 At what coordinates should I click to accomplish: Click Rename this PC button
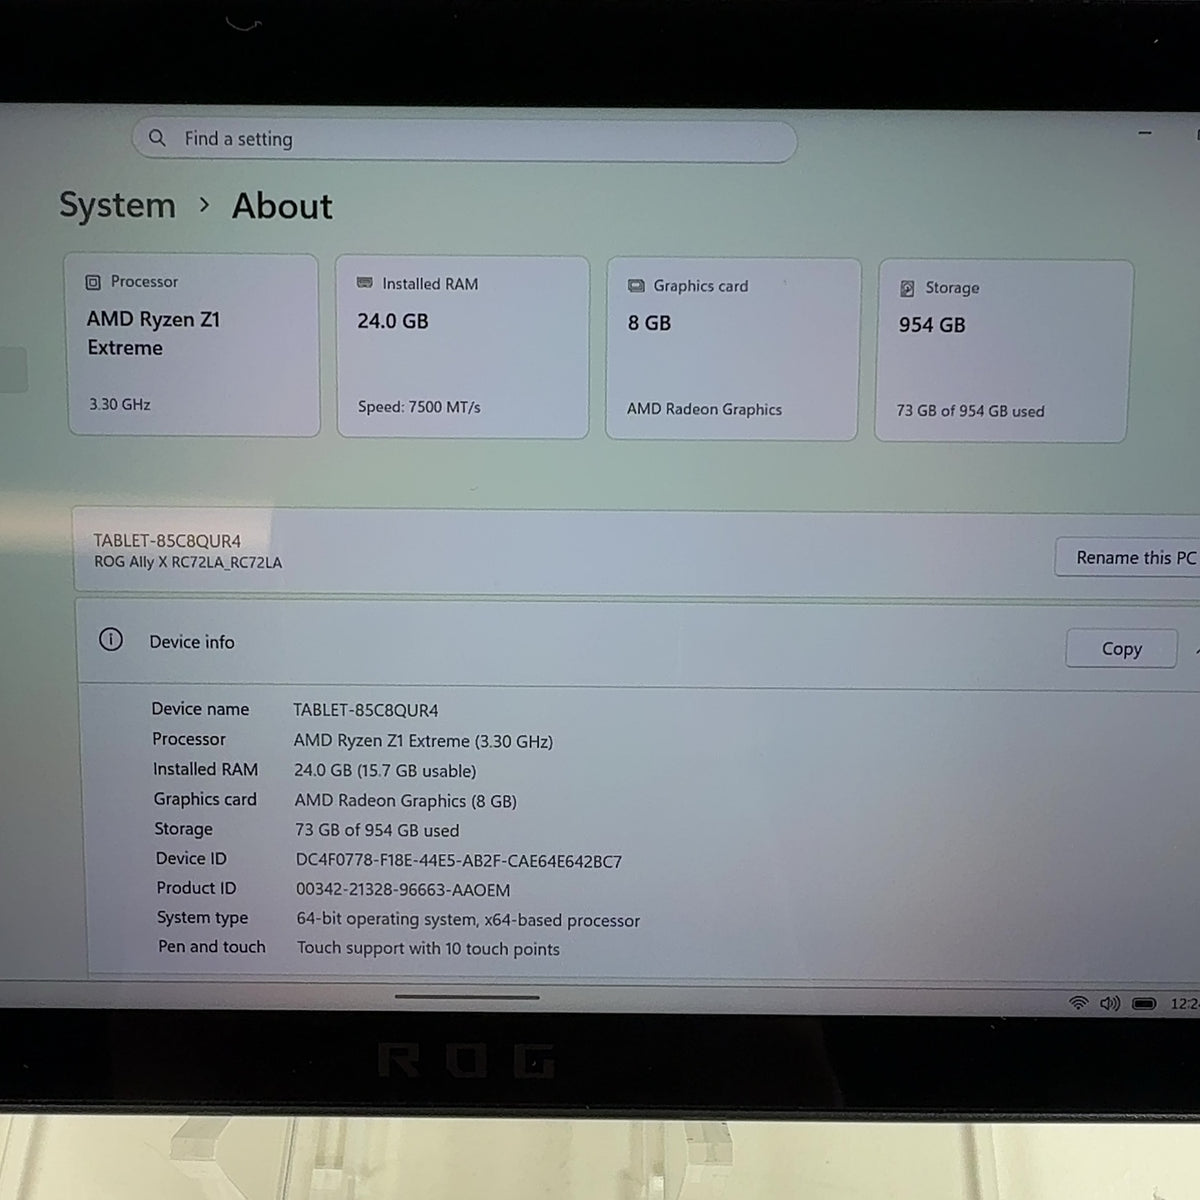(1129, 557)
